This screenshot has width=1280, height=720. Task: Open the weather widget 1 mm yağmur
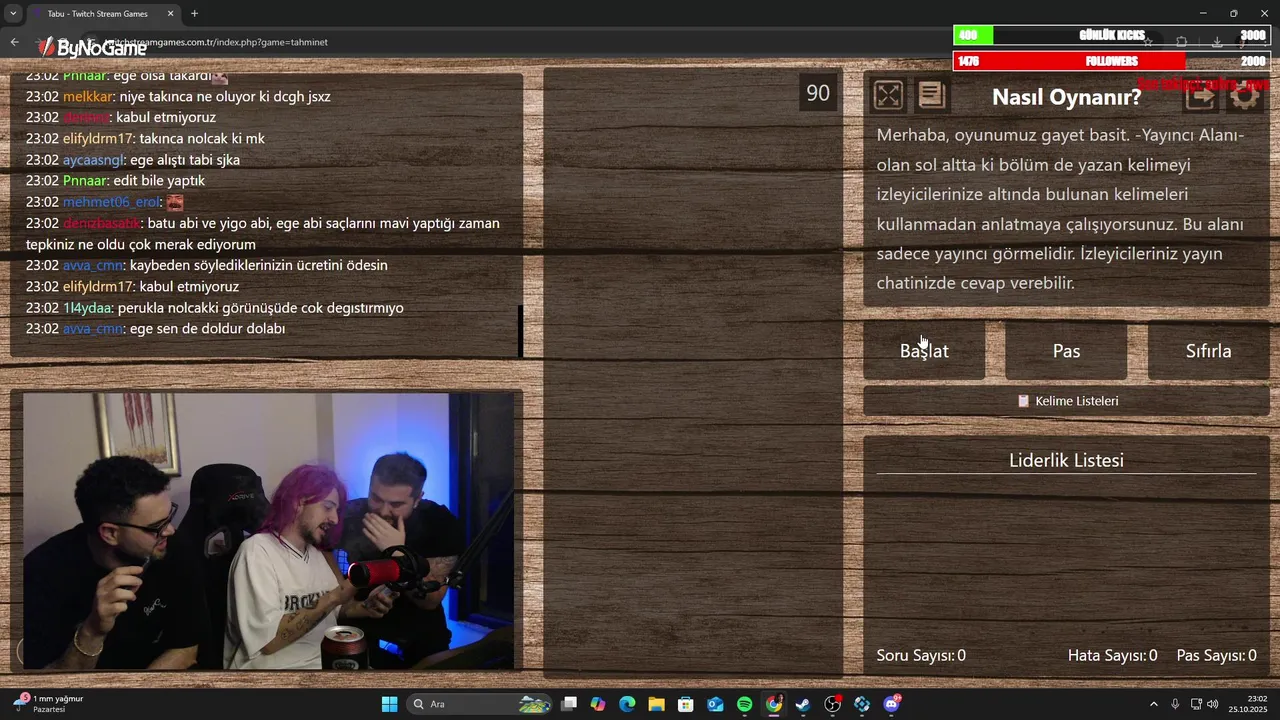click(x=48, y=704)
